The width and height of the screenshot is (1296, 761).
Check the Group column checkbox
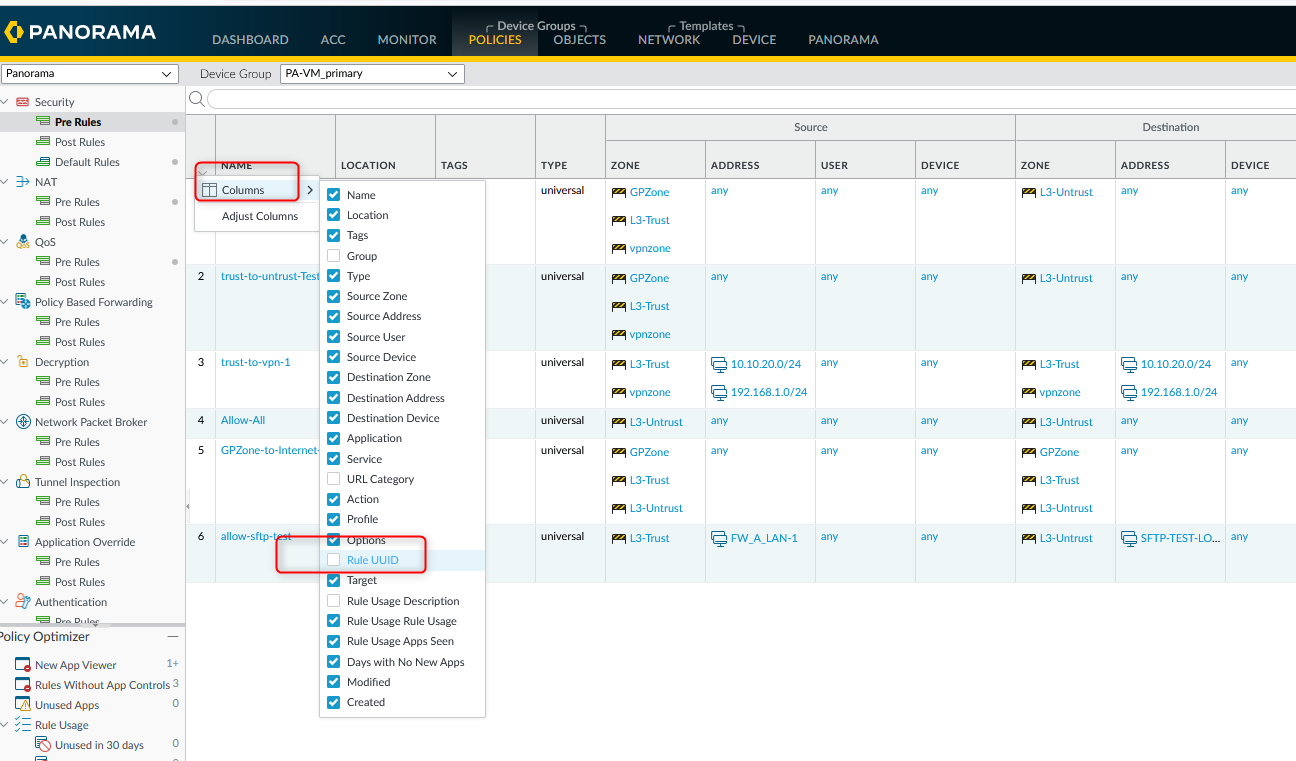(x=334, y=256)
